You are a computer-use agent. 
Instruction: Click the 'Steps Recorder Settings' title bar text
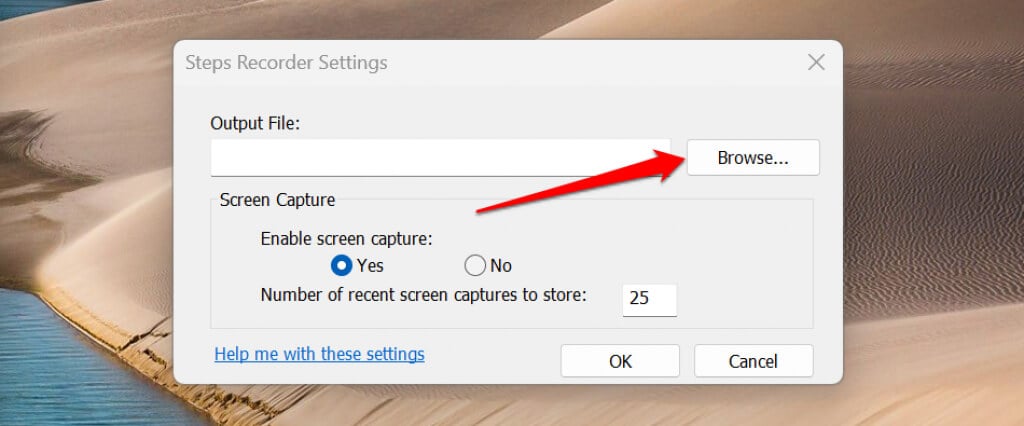coord(286,62)
